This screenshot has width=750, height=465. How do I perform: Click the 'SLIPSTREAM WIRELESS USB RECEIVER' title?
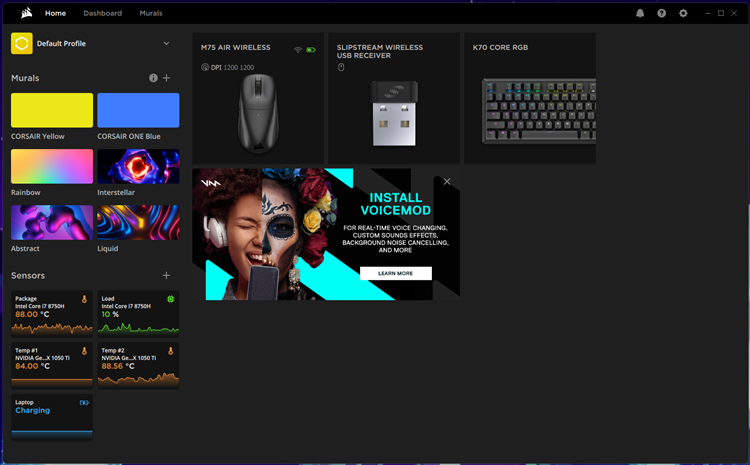pyautogui.click(x=380, y=51)
